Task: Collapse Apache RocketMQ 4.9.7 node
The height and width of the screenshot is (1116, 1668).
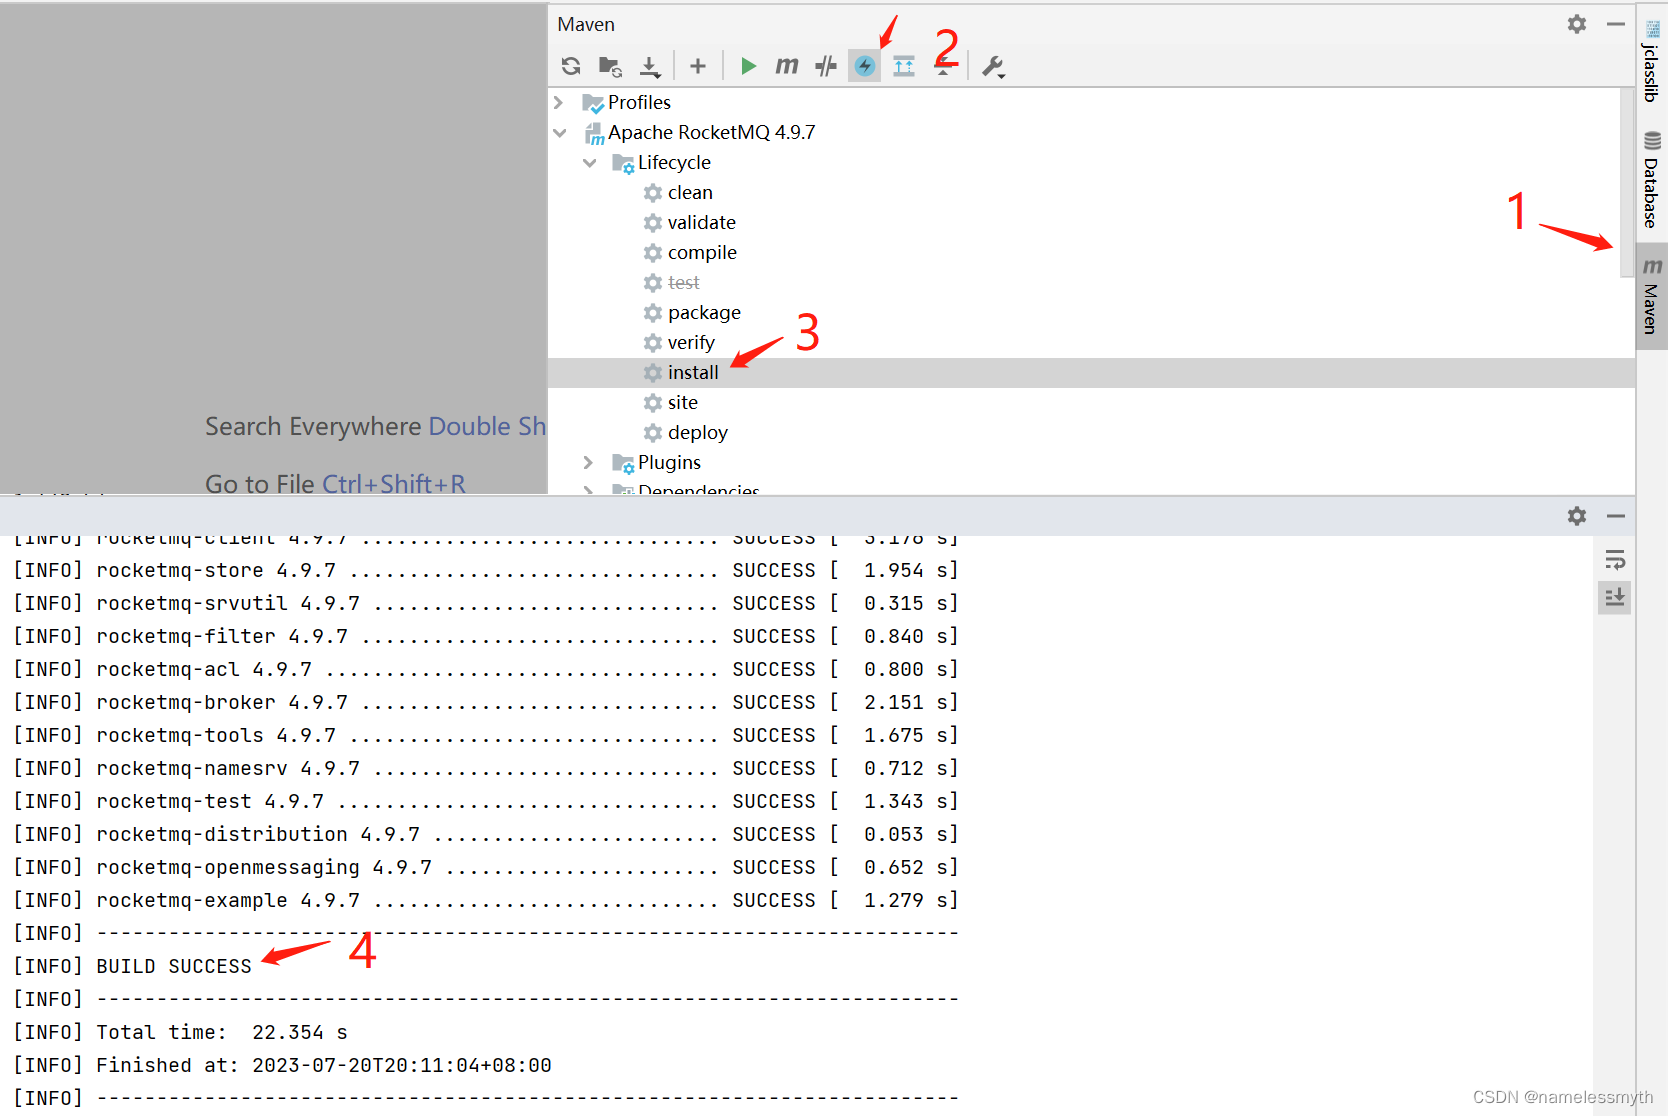Action: tap(559, 133)
